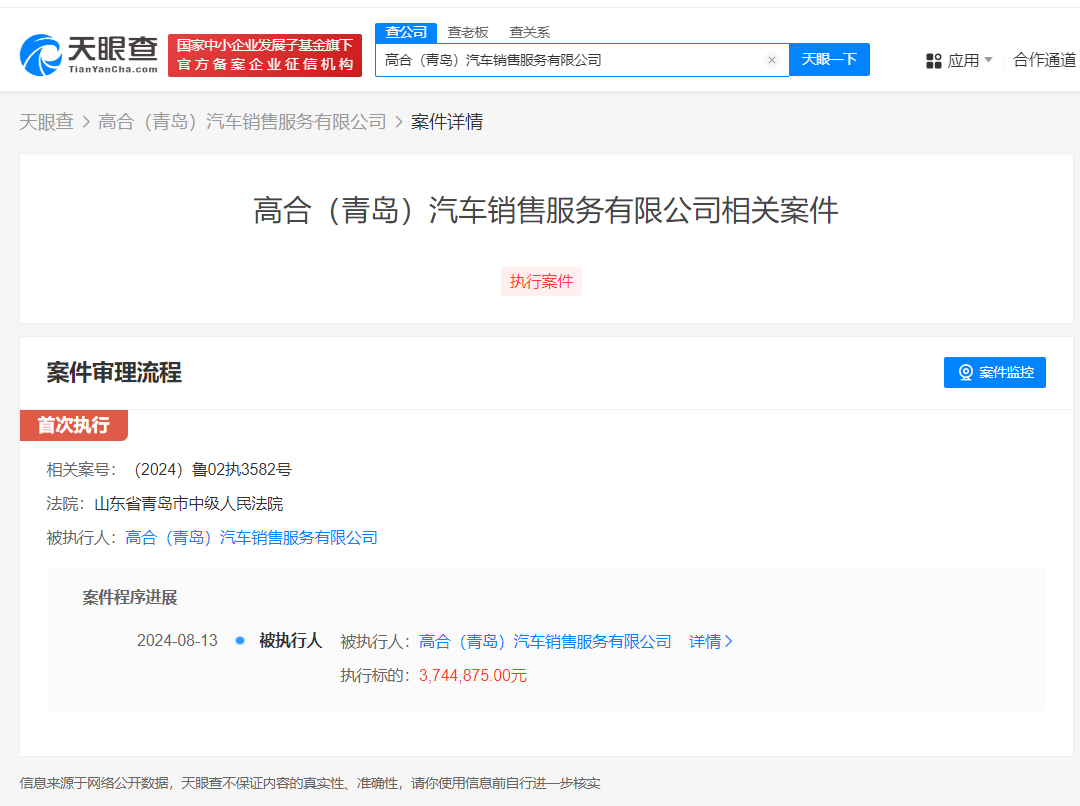
Task: Click the monitor icon on 案件监控 button
Action: point(965,372)
